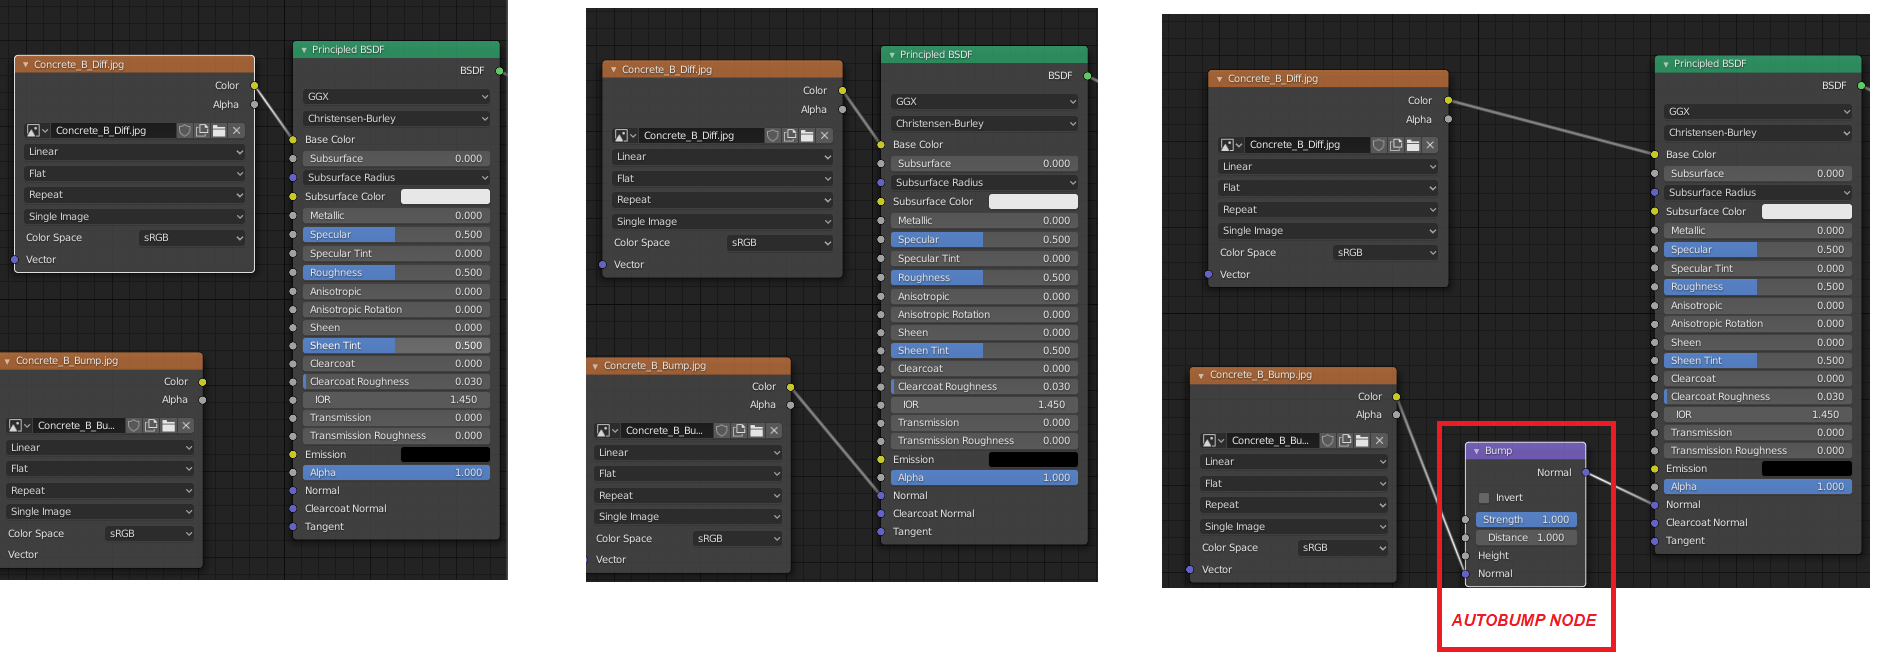Unlink image with X in left screenshot's Concrete_B_Bump node

(x=186, y=426)
